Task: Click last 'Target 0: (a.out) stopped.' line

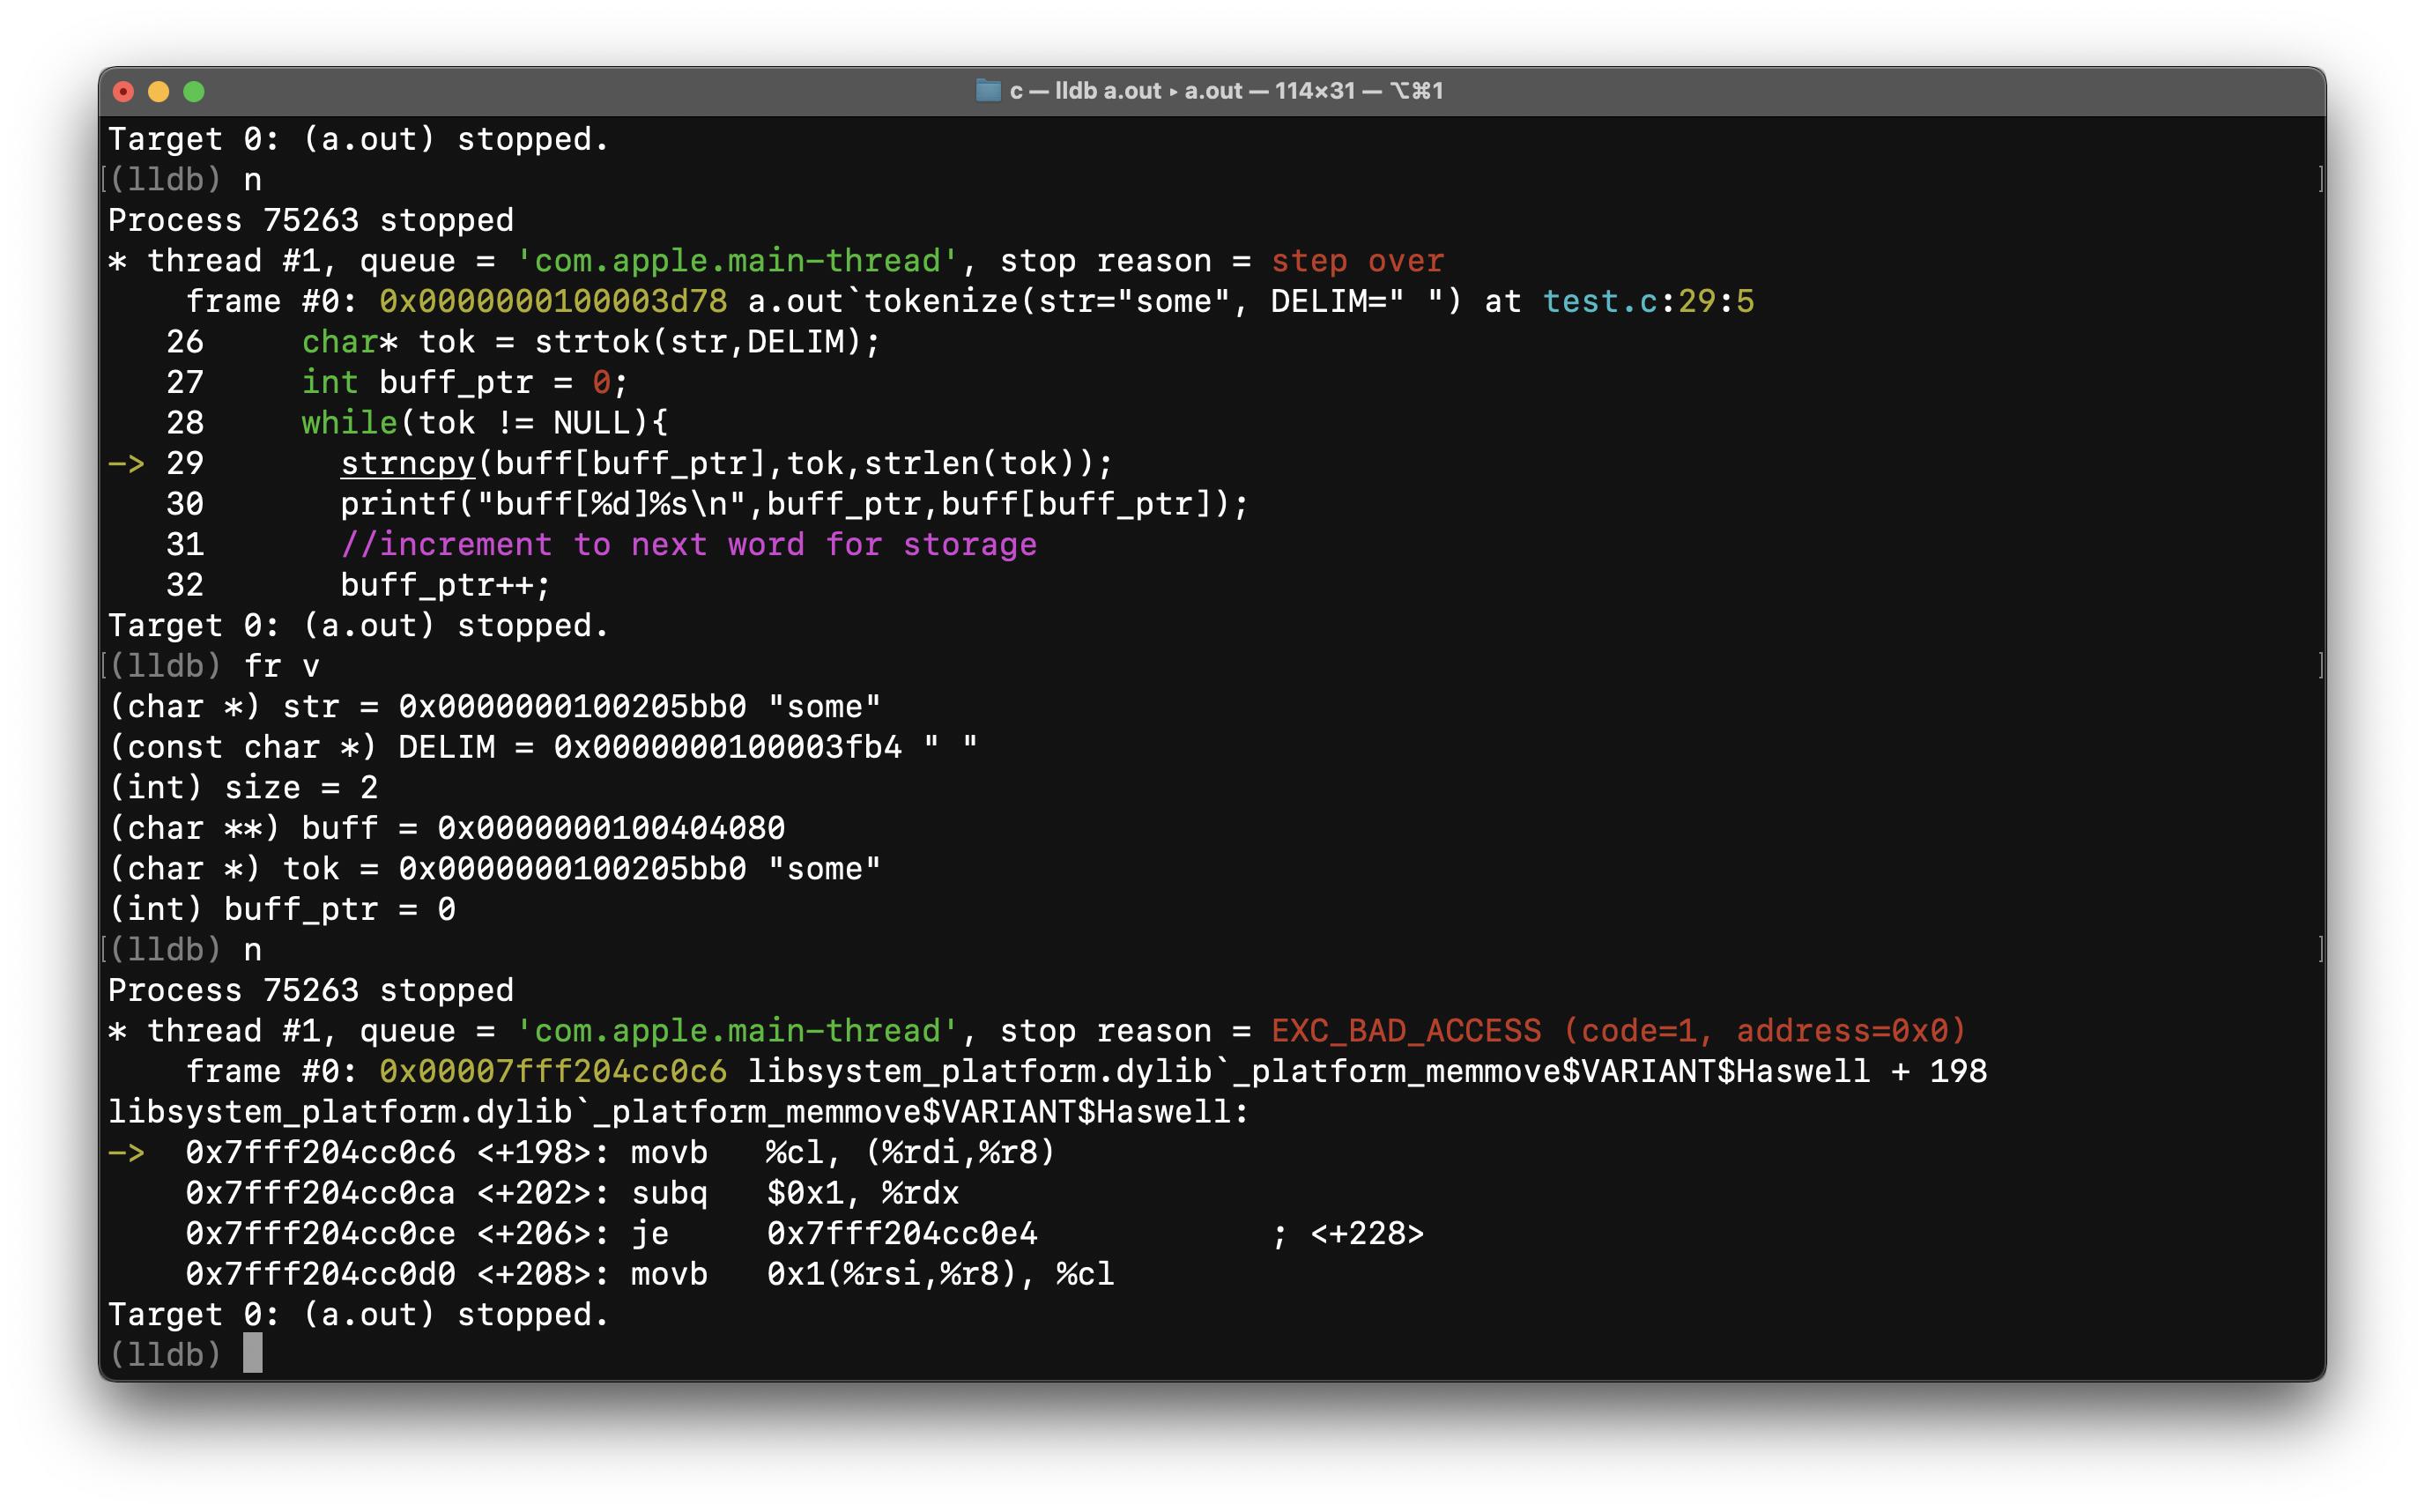Action: (359, 1314)
